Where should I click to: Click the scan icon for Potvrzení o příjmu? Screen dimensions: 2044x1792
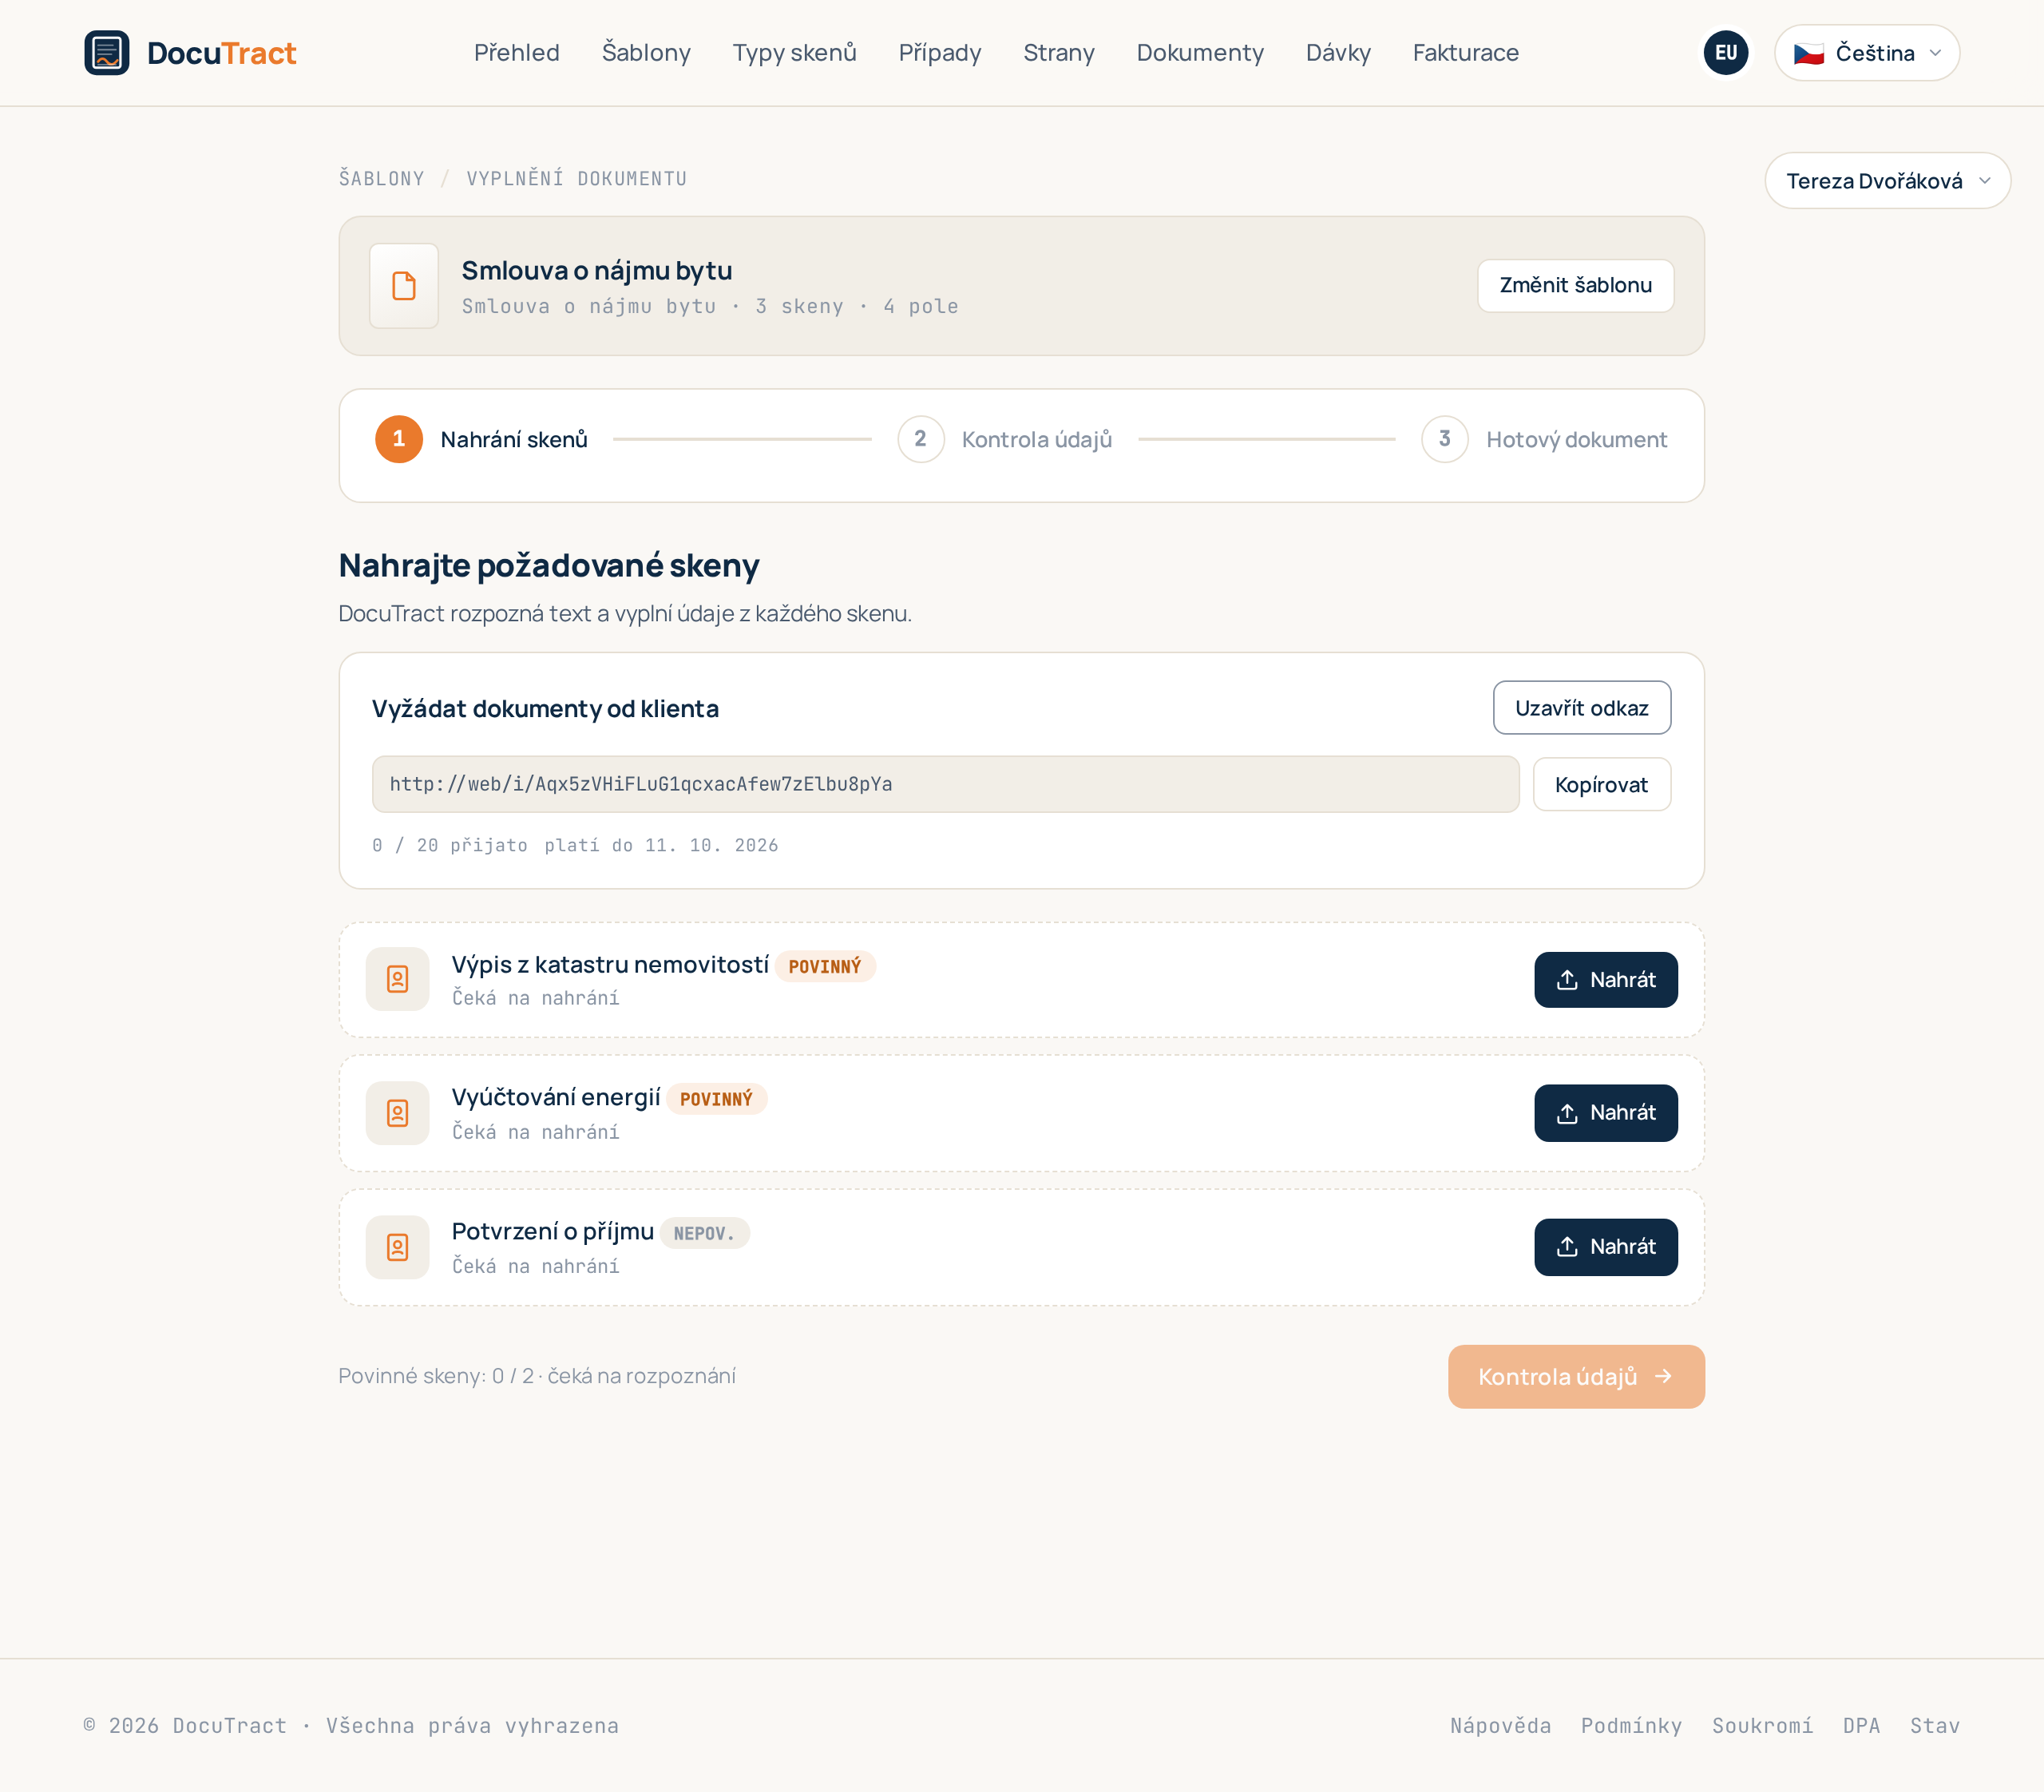click(x=398, y=1247)
